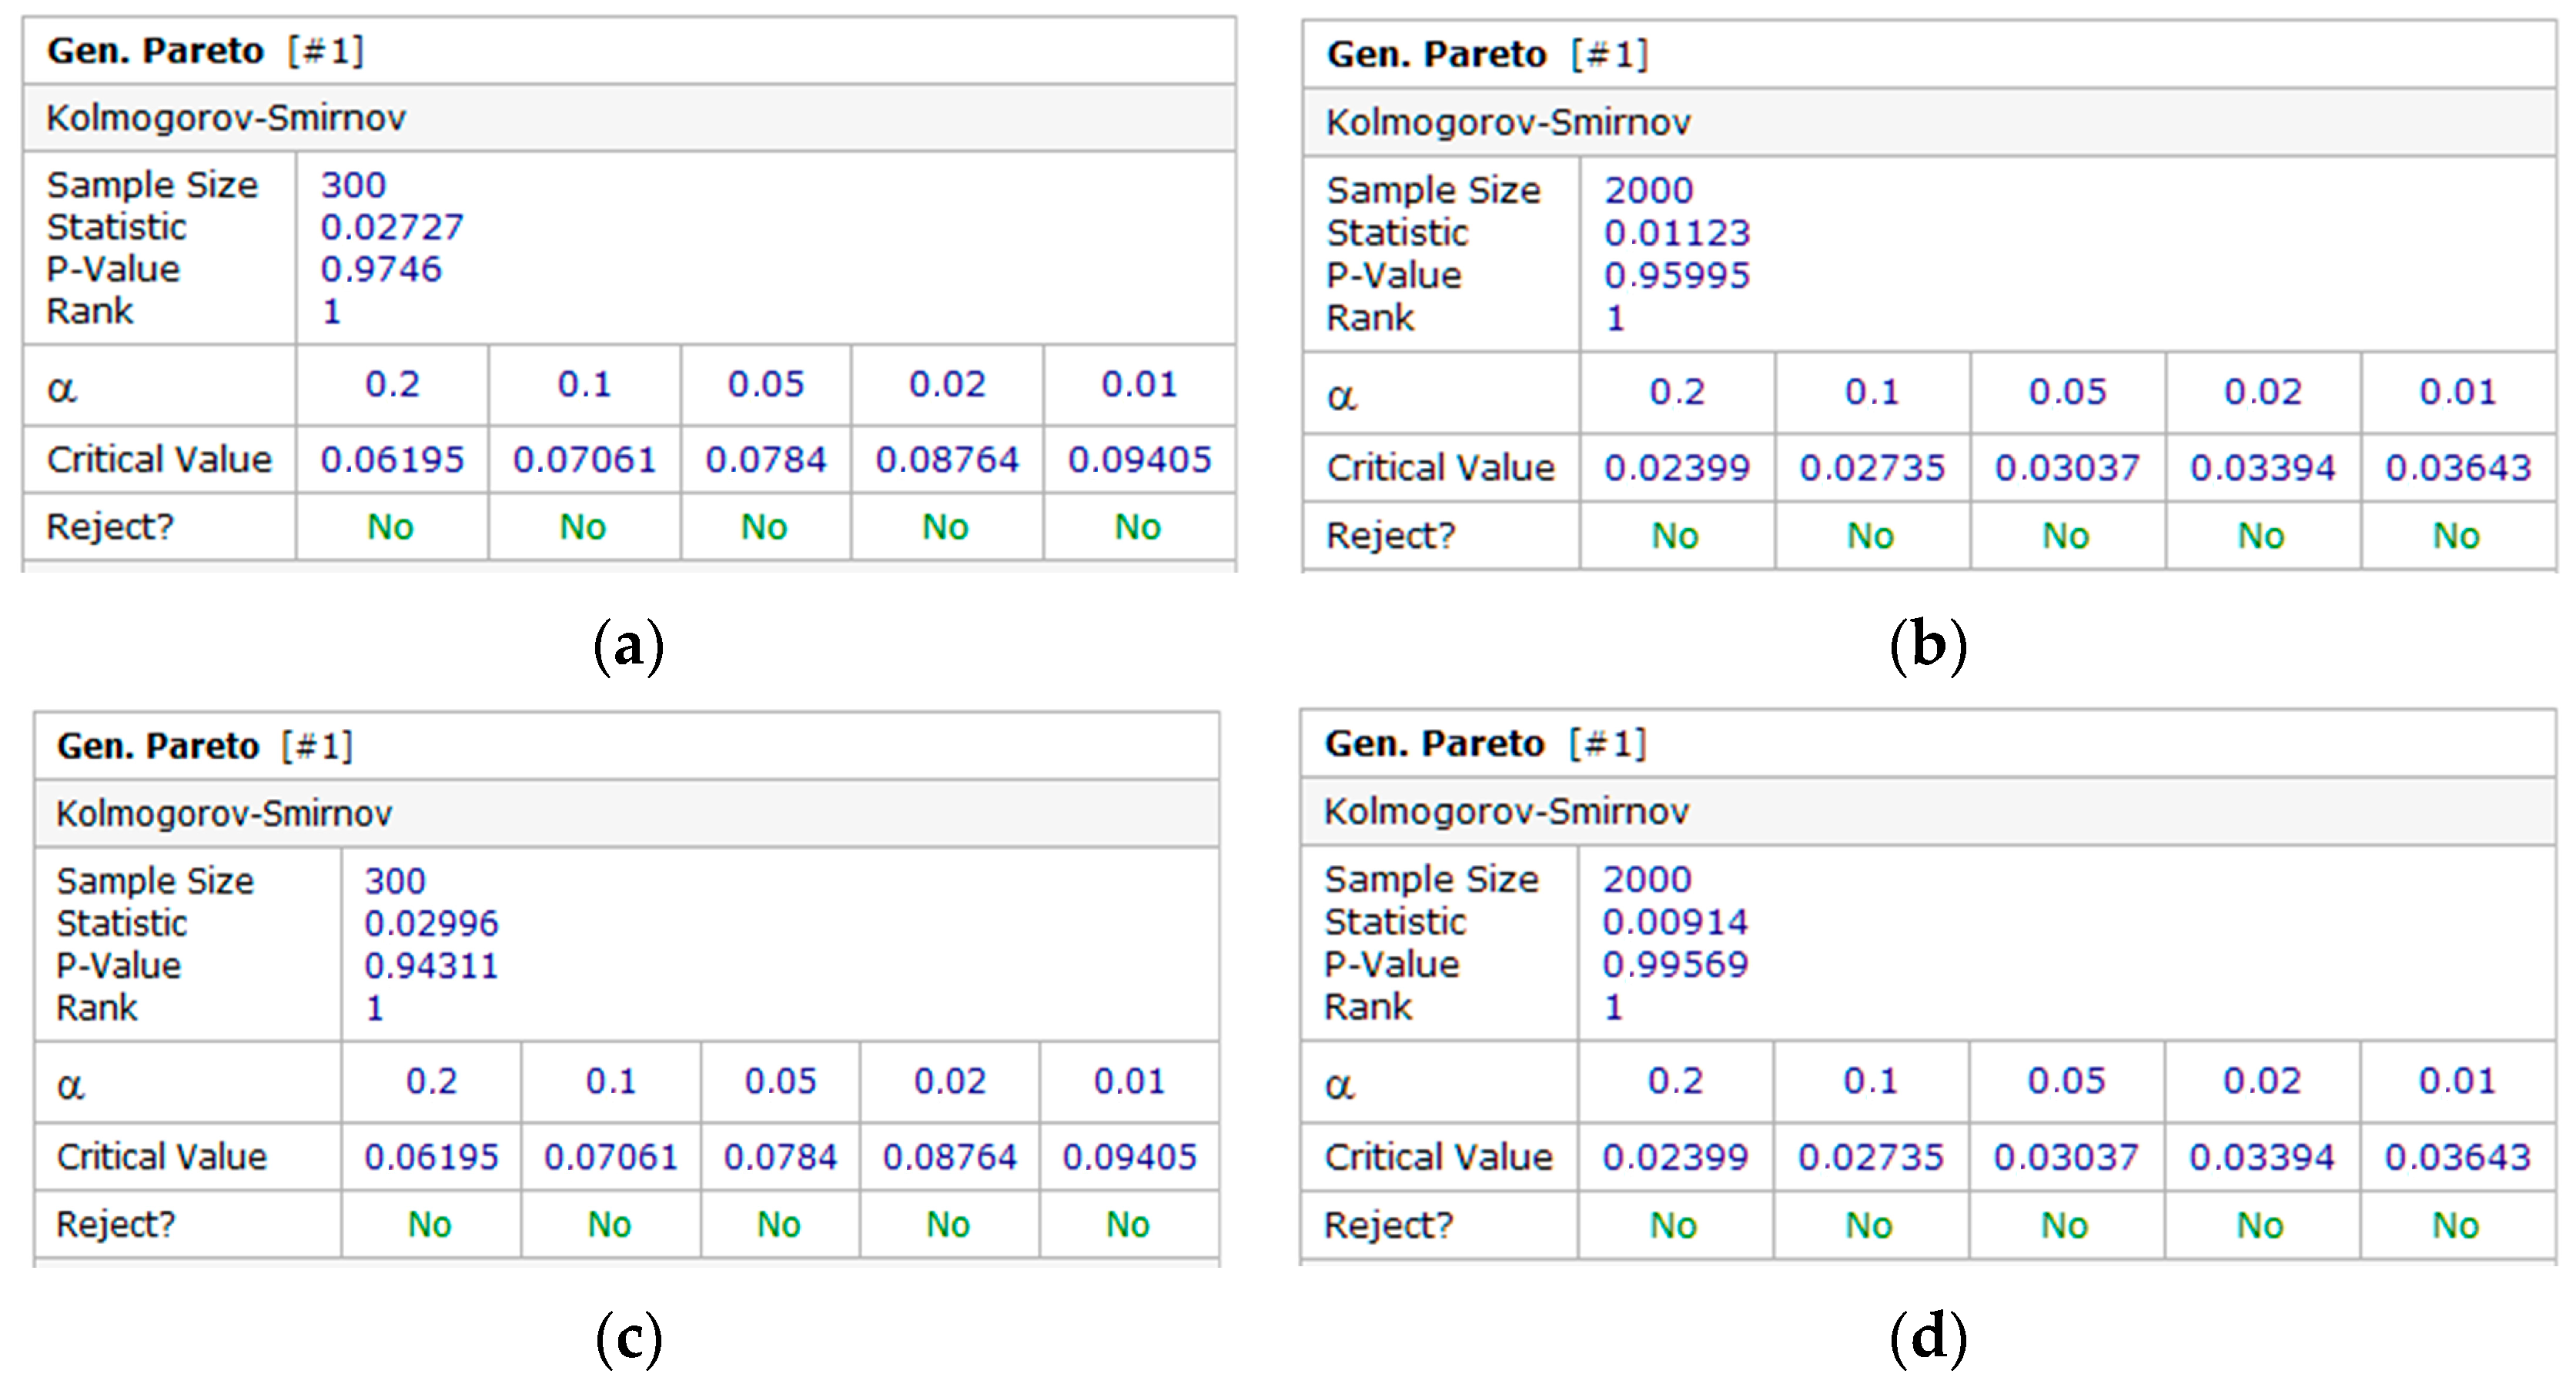Select the Kolmogorov-Smirnov header in panel (b)

pos(1508,123)
